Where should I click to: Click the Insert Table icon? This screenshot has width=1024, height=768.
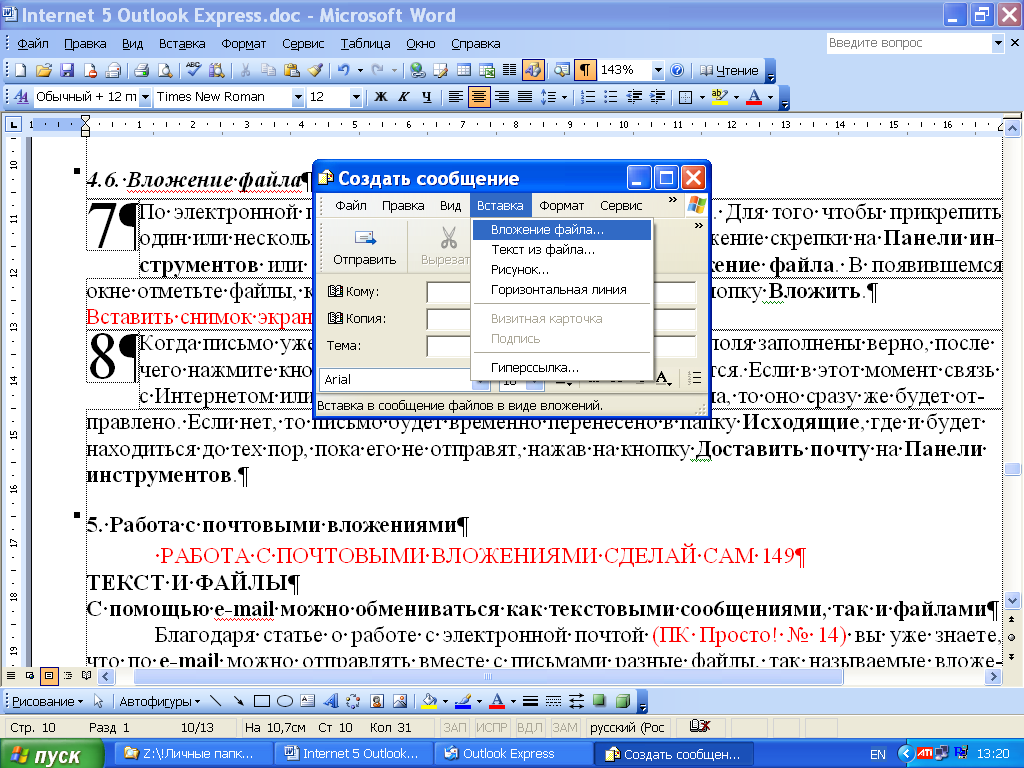464,71
